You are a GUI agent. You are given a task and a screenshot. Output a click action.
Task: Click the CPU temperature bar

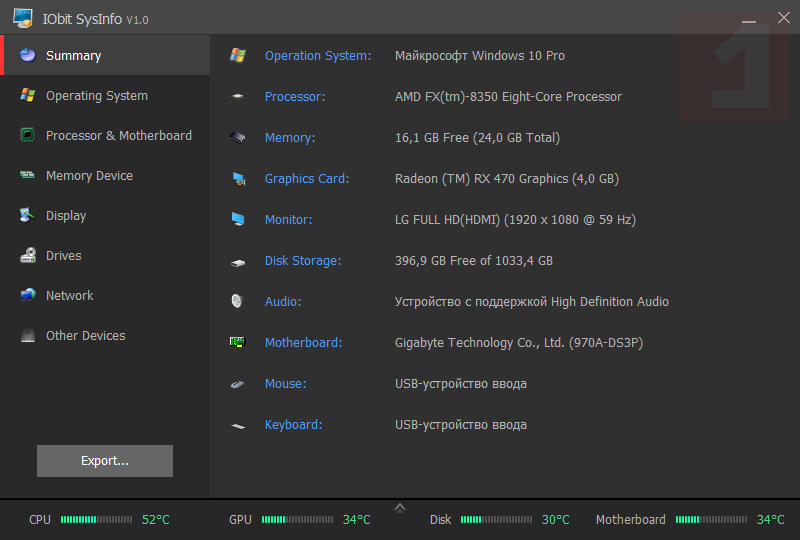pos(96,520)
